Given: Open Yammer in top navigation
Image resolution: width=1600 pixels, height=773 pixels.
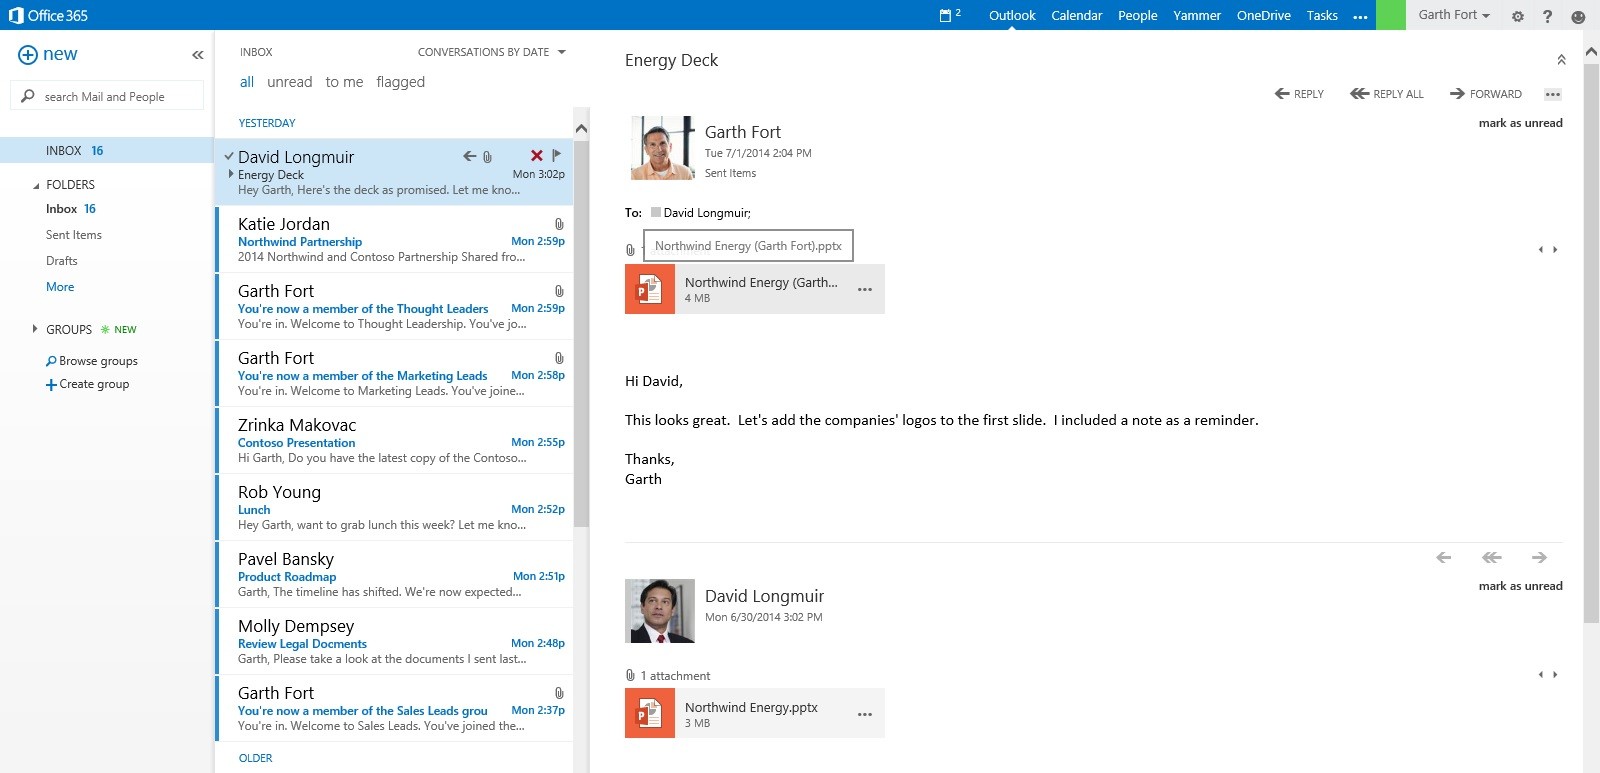Looking at the screenshot, I should tap(1197, 15).
